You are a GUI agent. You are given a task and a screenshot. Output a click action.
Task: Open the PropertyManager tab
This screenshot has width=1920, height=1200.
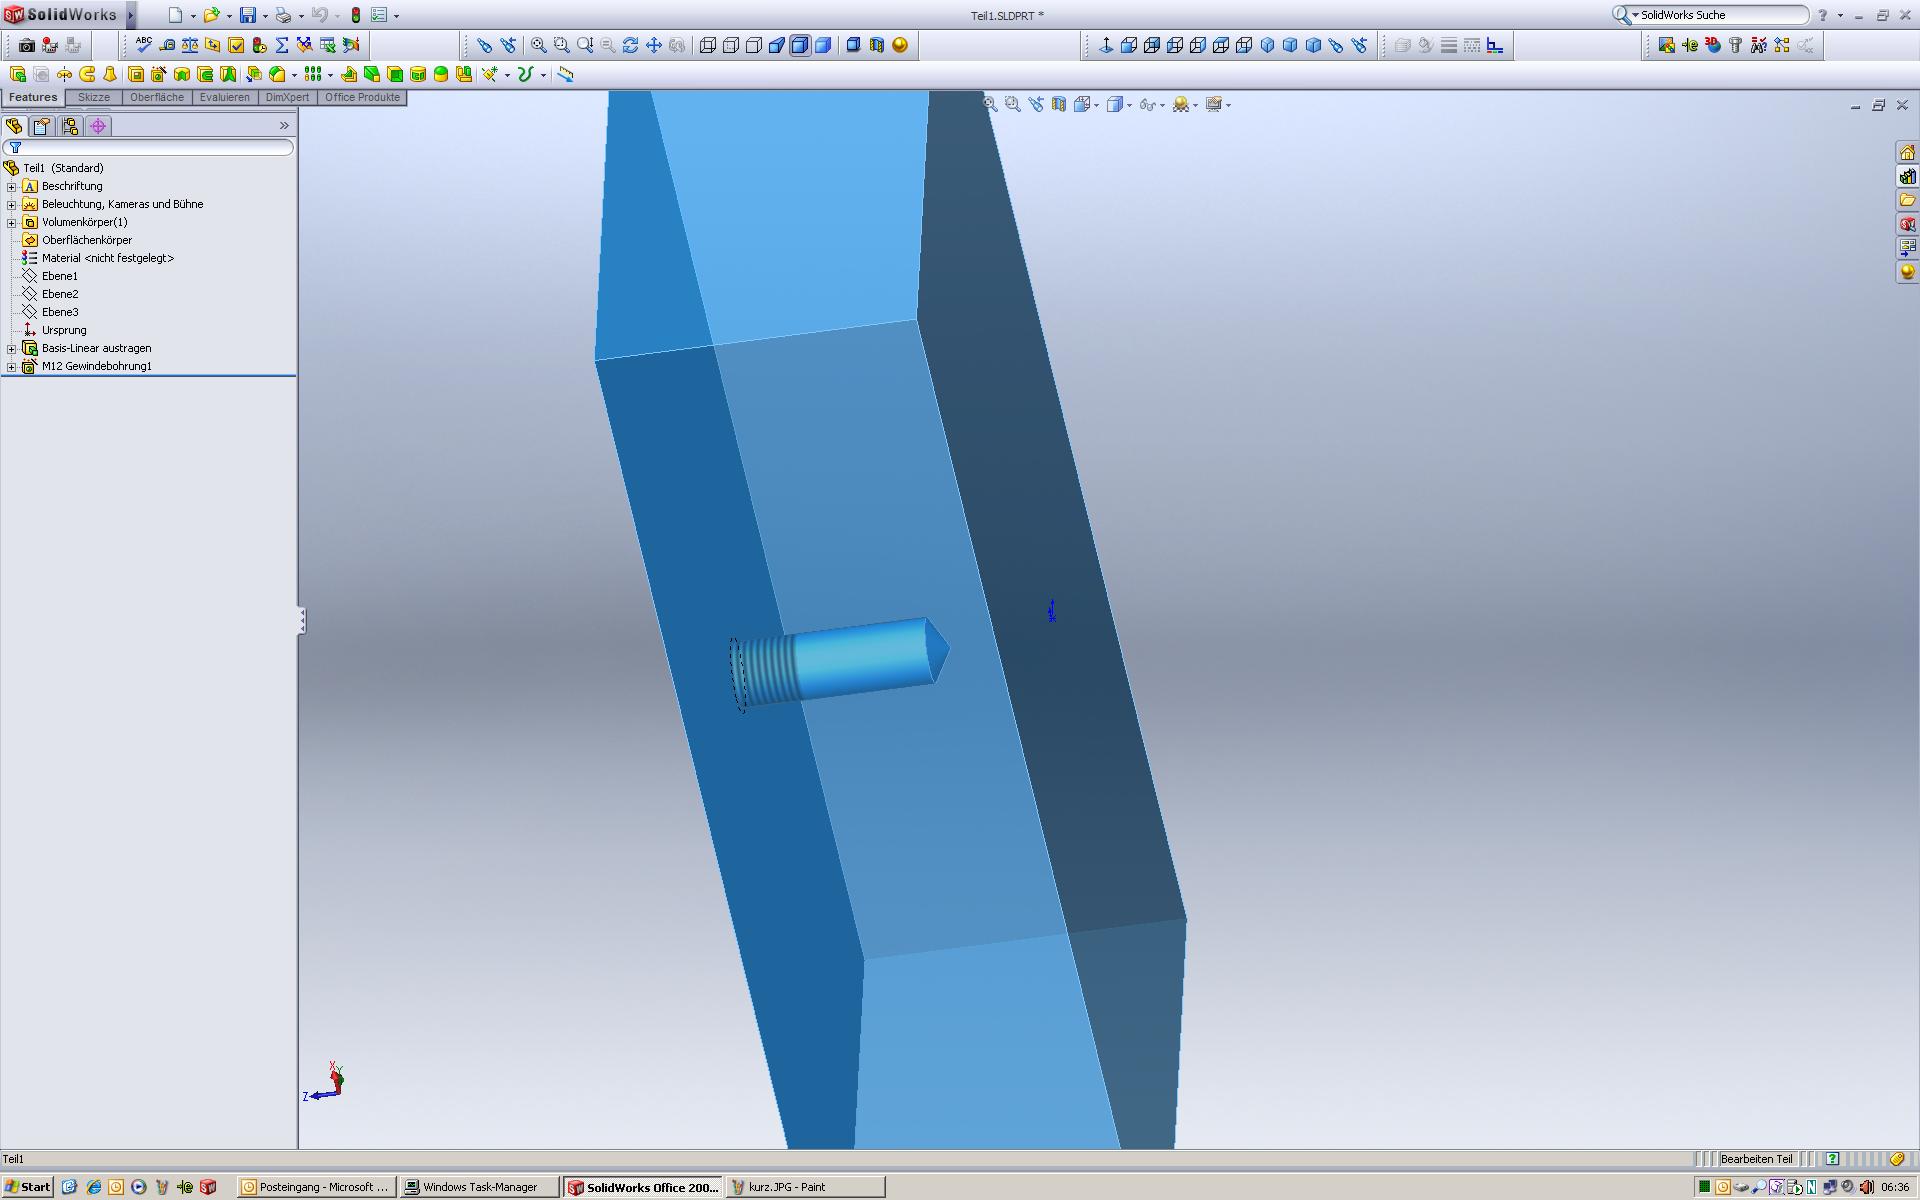point(41,126)
